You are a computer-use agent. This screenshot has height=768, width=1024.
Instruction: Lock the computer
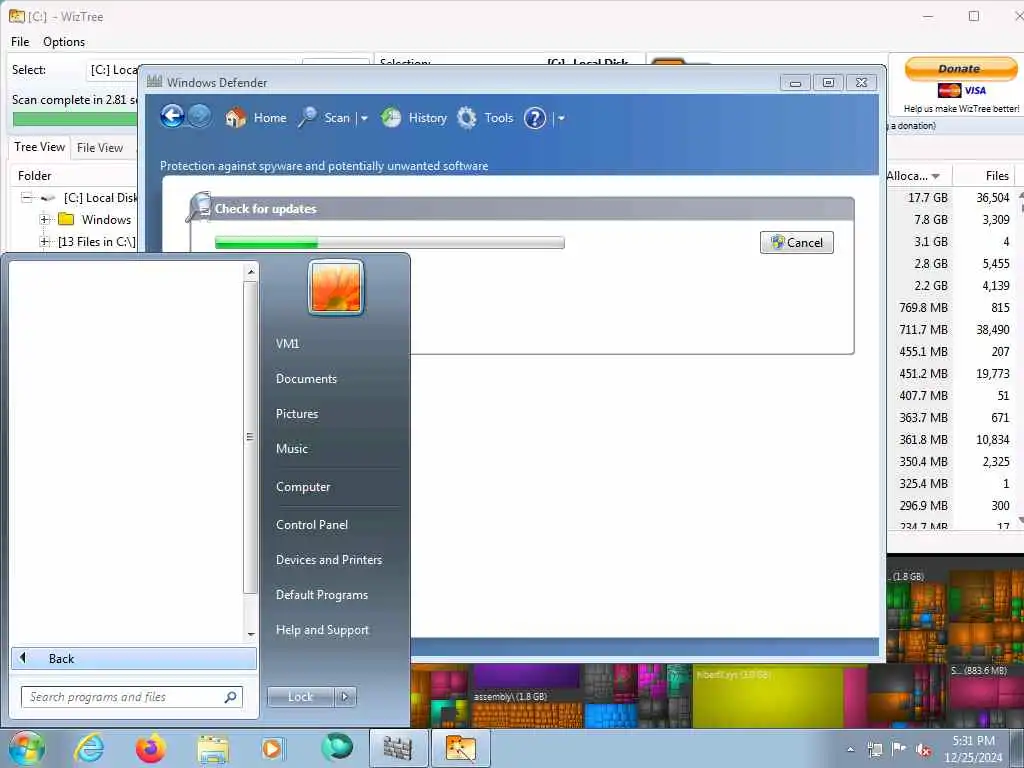(x=300, y=697)
